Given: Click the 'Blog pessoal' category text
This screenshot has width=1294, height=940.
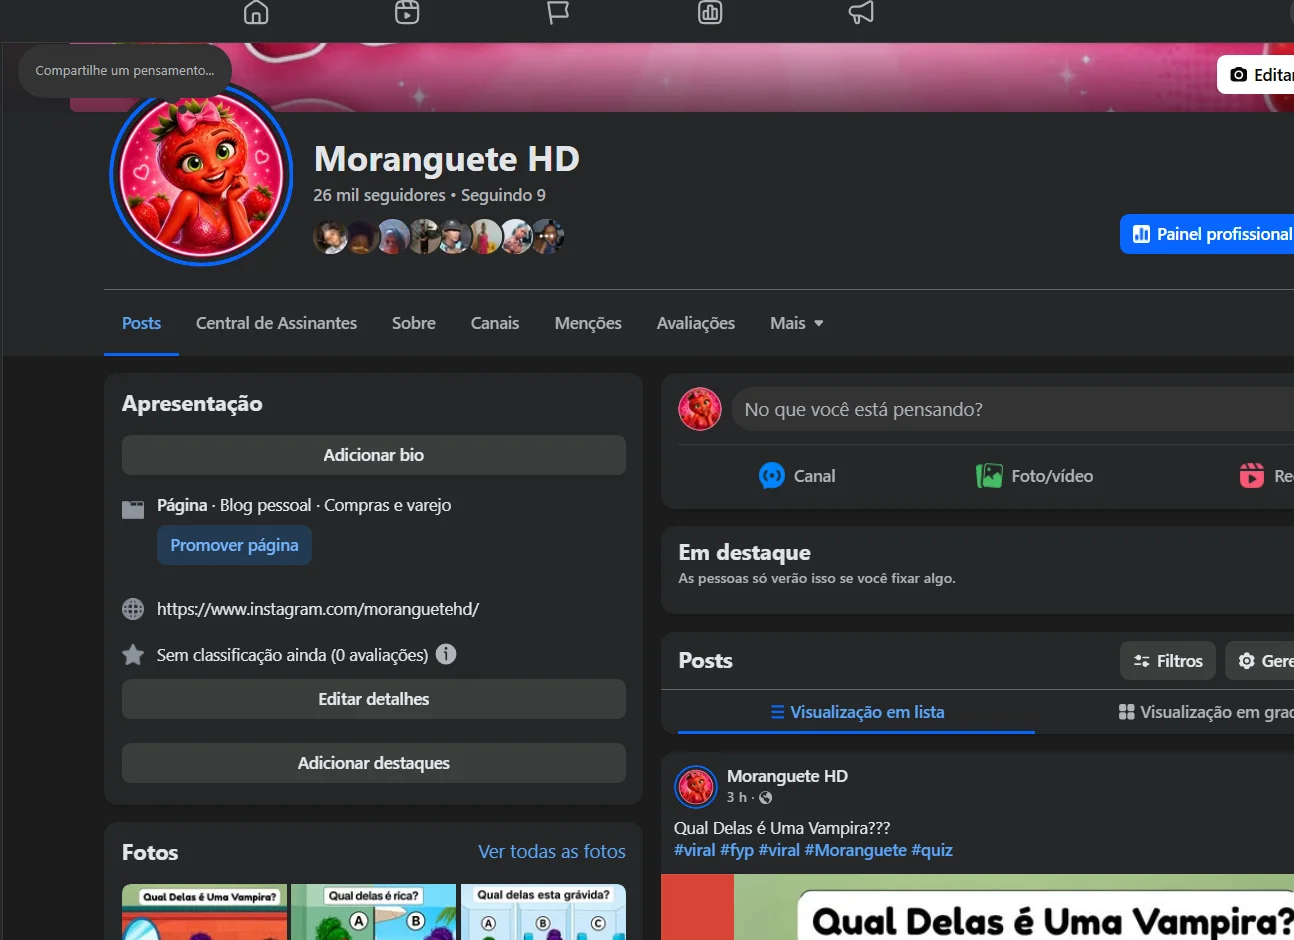Looking at the screenshot, I should [265, 505].
